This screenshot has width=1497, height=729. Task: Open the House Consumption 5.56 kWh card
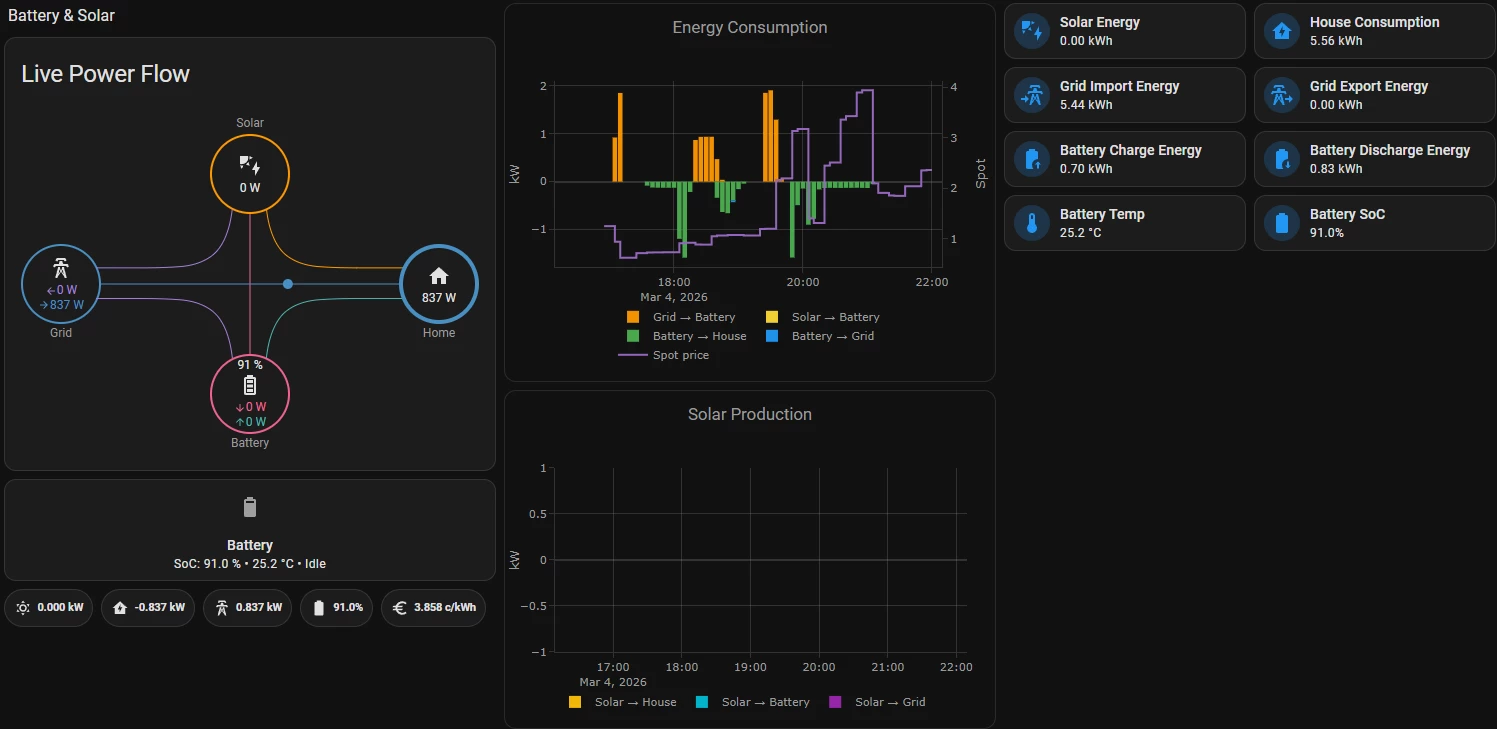click(x=1374, y=31)
